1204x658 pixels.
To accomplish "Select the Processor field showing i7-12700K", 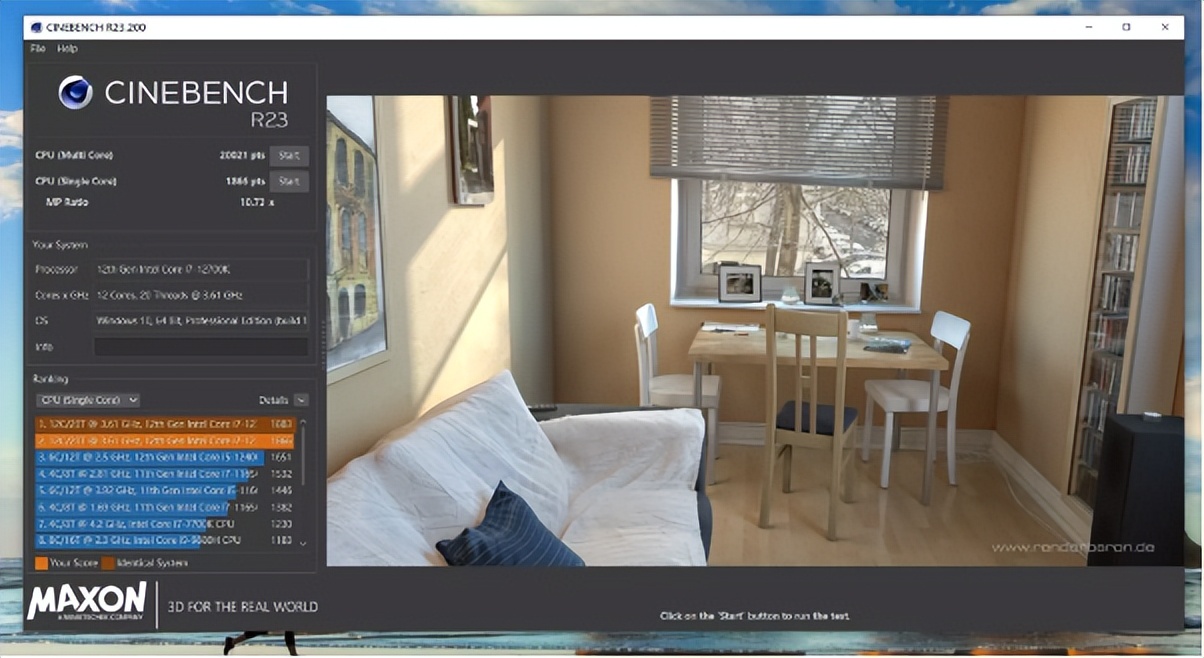I will 200,270.
